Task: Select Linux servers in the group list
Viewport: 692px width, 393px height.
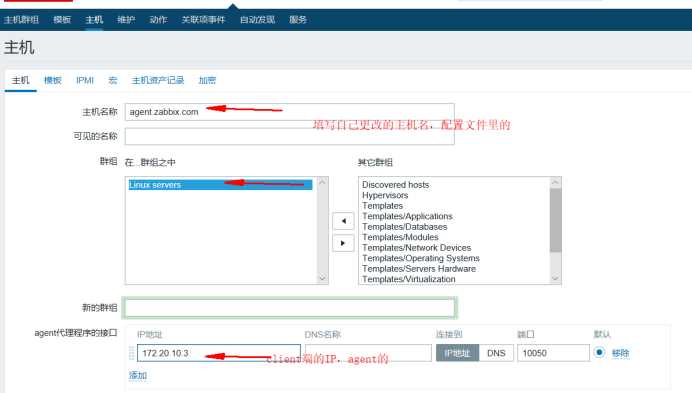Action: click(x=220, y=185)
